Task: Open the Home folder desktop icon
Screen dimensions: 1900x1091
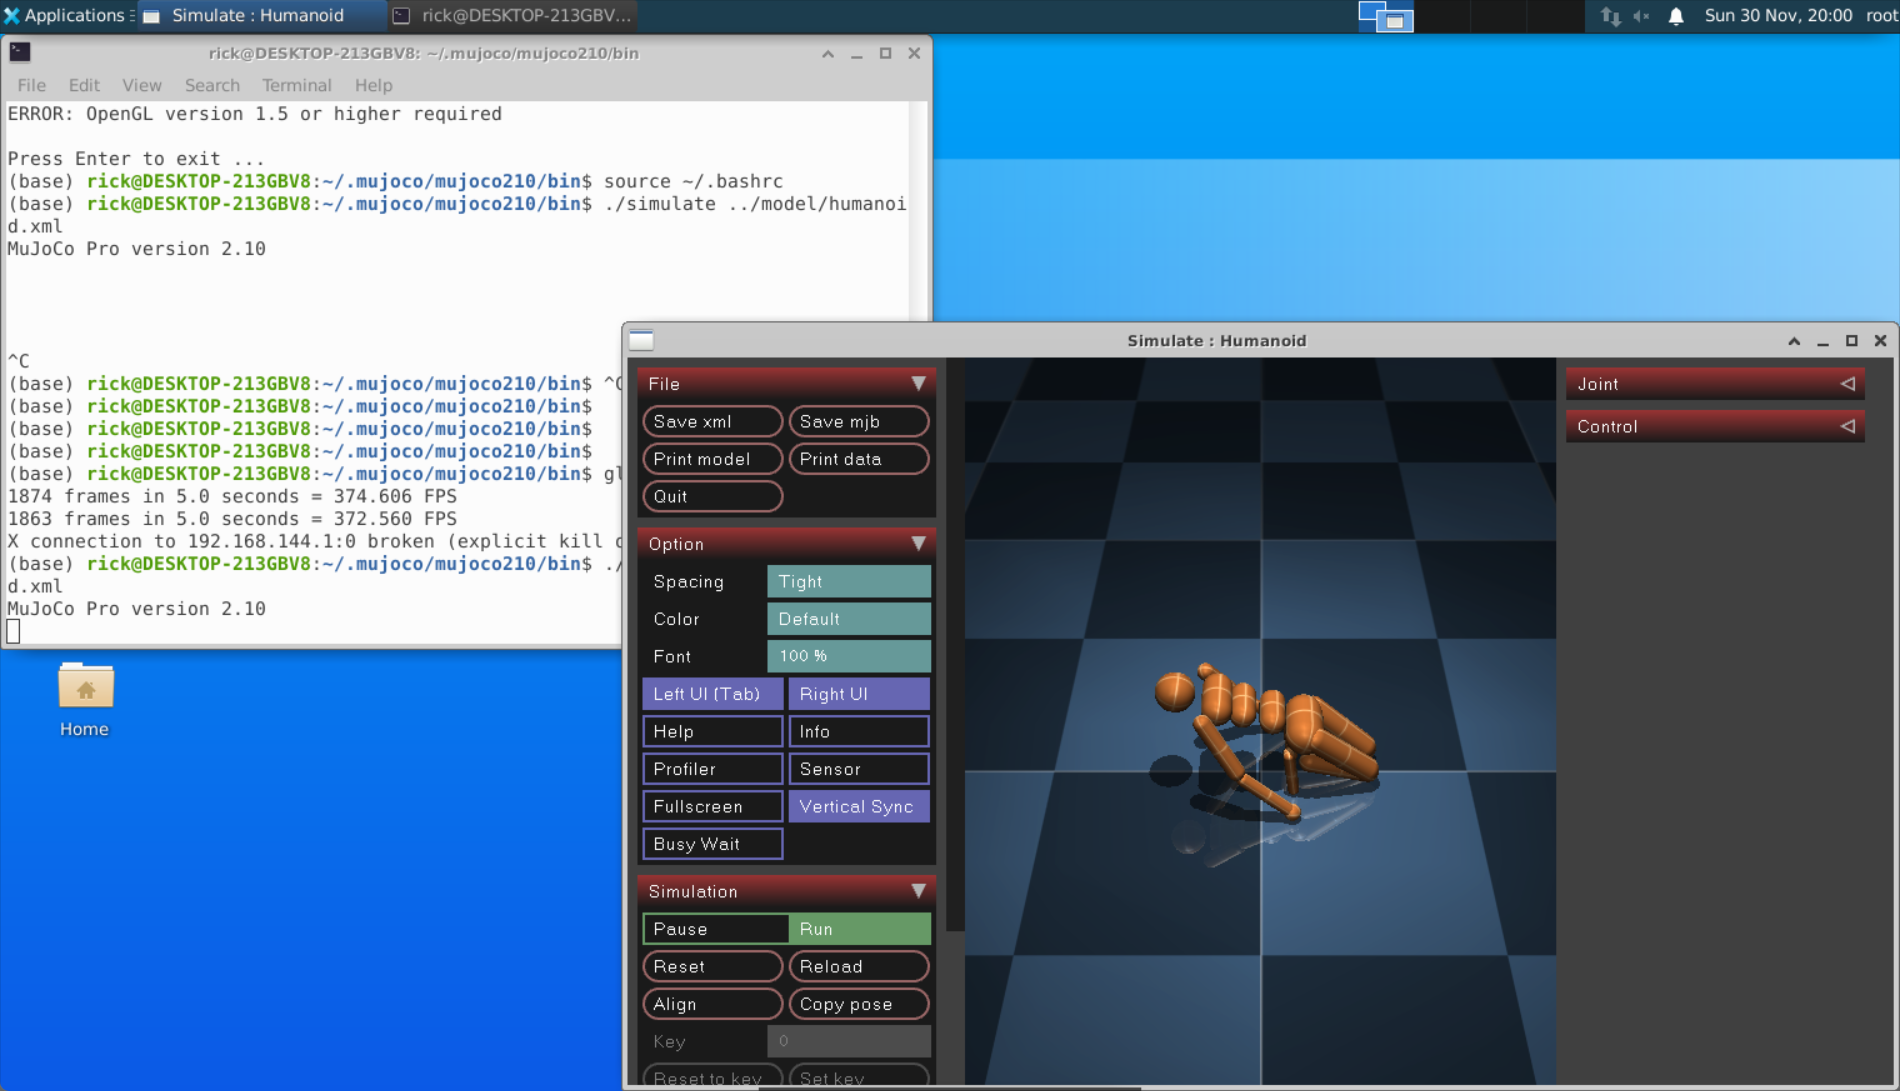Action: [x=84, y=689]
